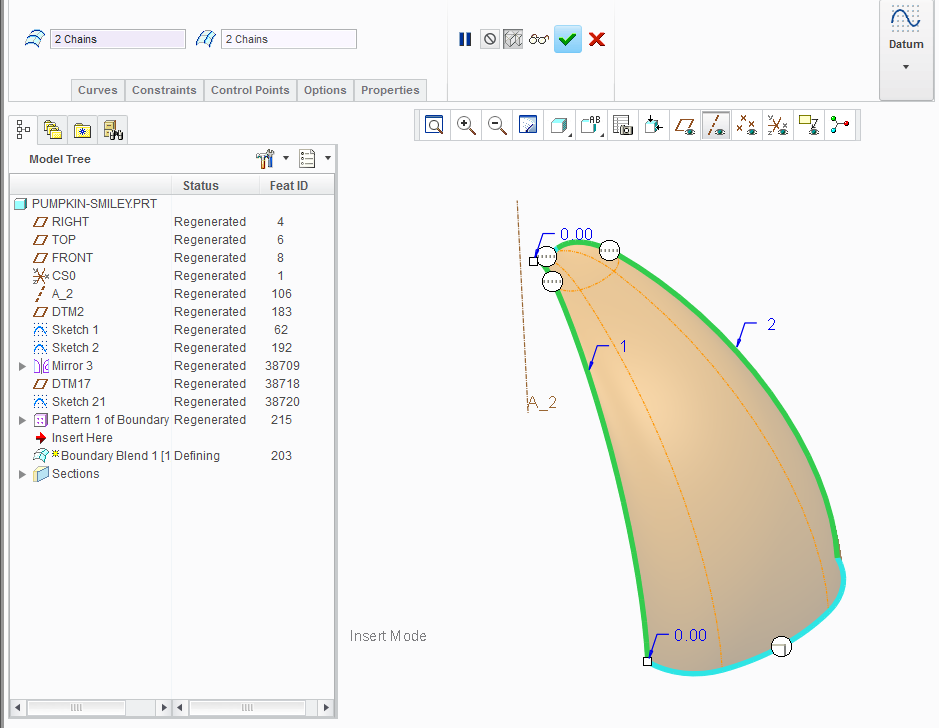Select DTM2 in the model tree
This screenshot has width=939, height=728.
pyautogui.click(x=68, y=311)
